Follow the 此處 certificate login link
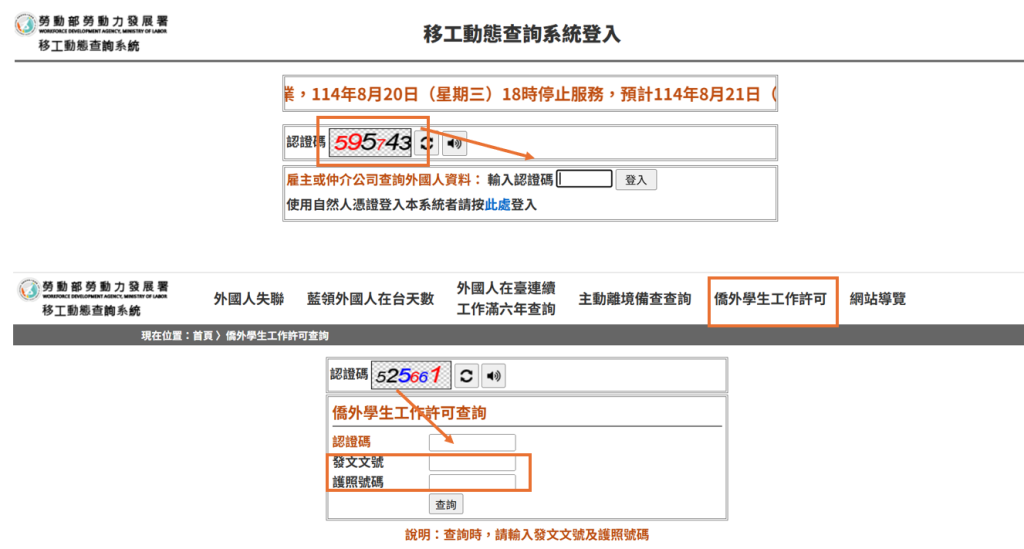1024x549 pixels. pos(497,205)
